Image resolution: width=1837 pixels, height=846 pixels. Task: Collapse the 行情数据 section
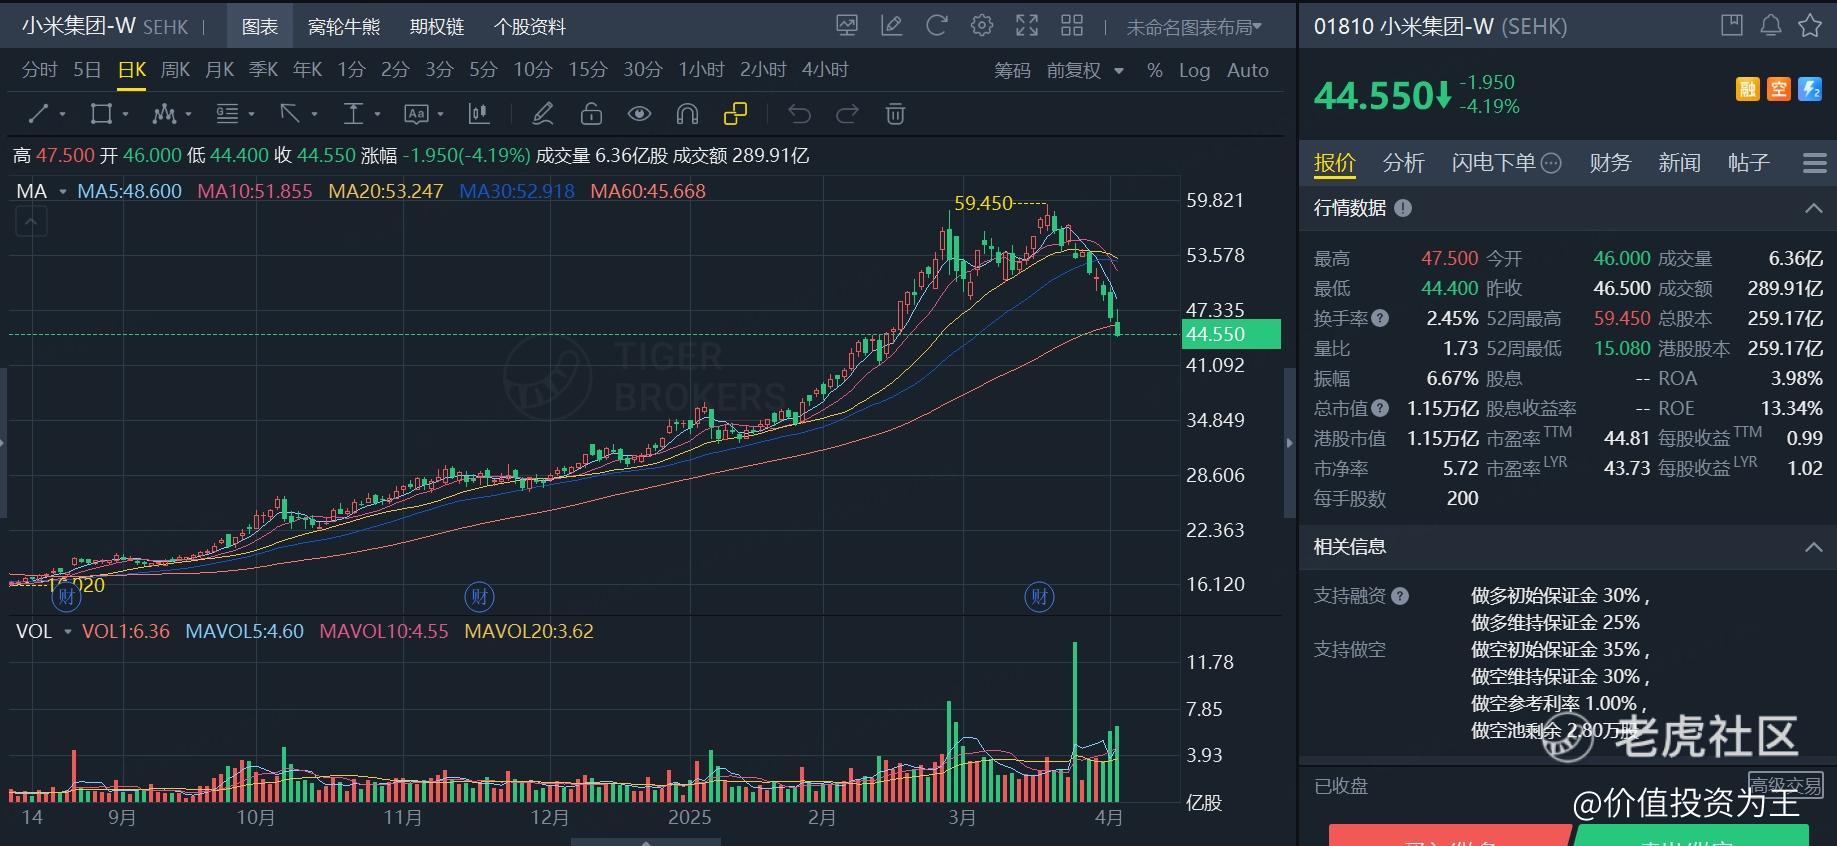[x=1812, y=208]
